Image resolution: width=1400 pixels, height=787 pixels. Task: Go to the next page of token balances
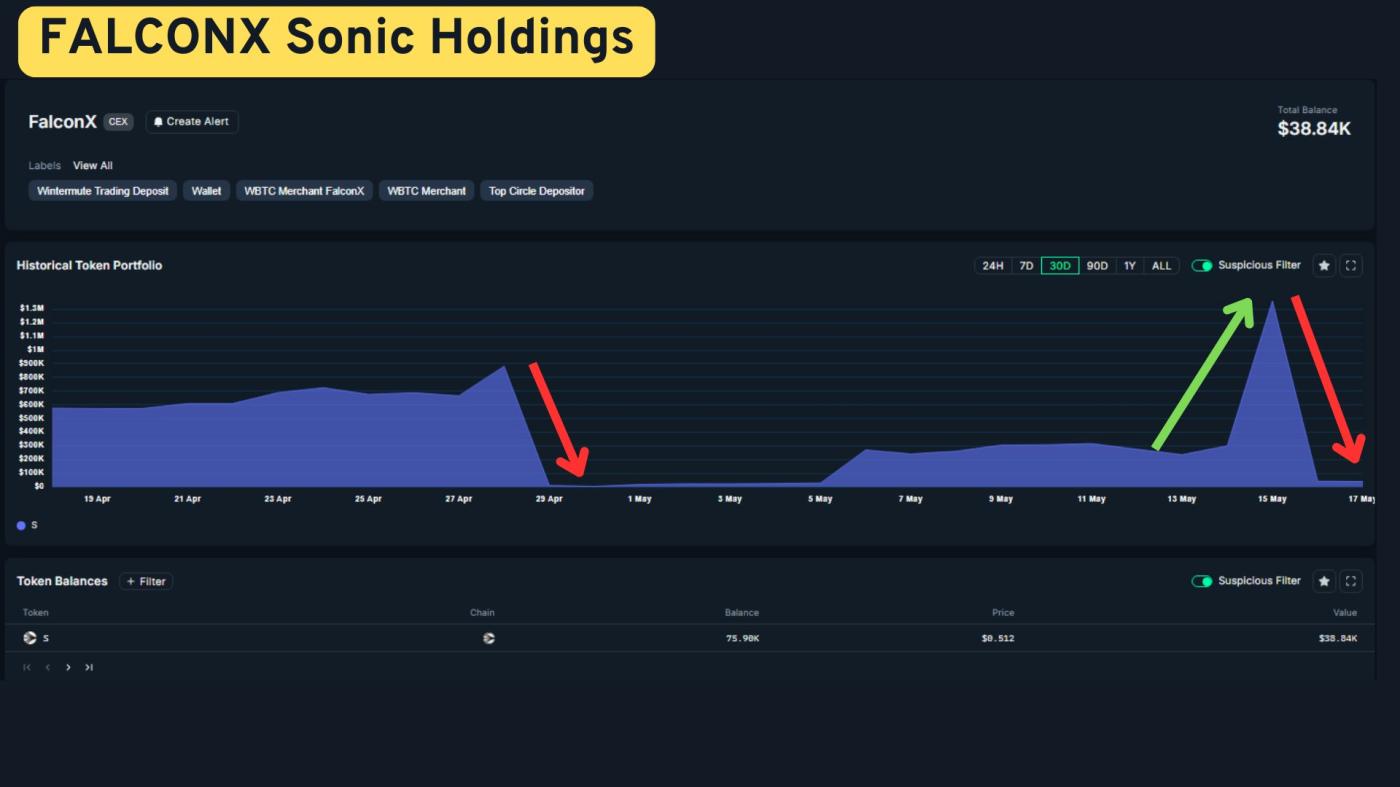point(68,667)
